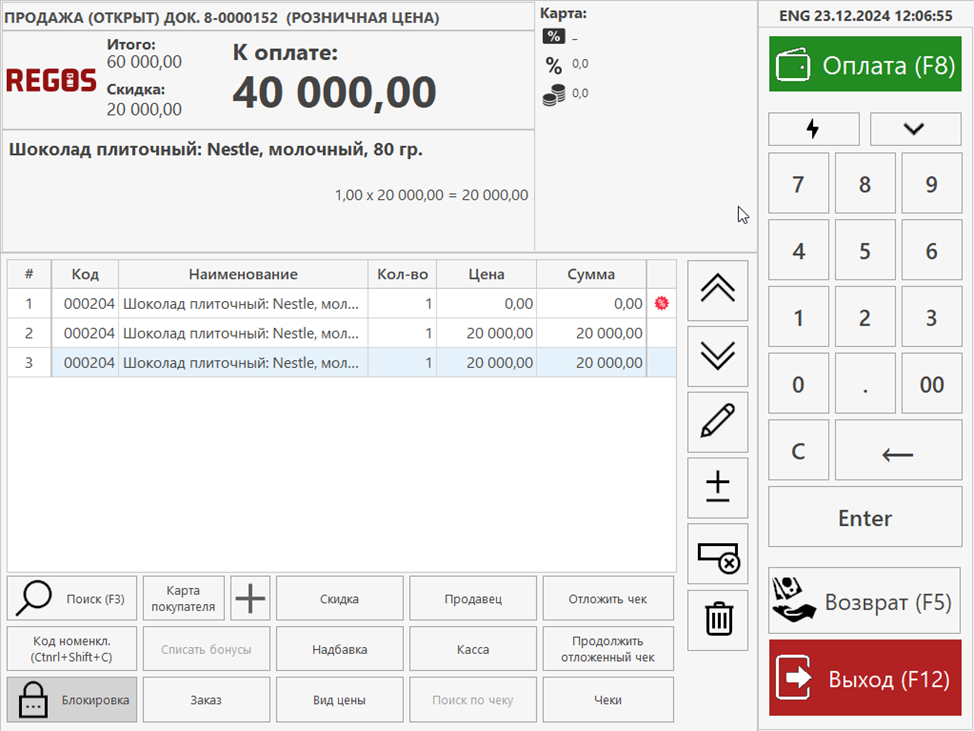The width and height of the screenshot is (974, 731).
Task: Click the large plus icon button
Action: (250, 599)
